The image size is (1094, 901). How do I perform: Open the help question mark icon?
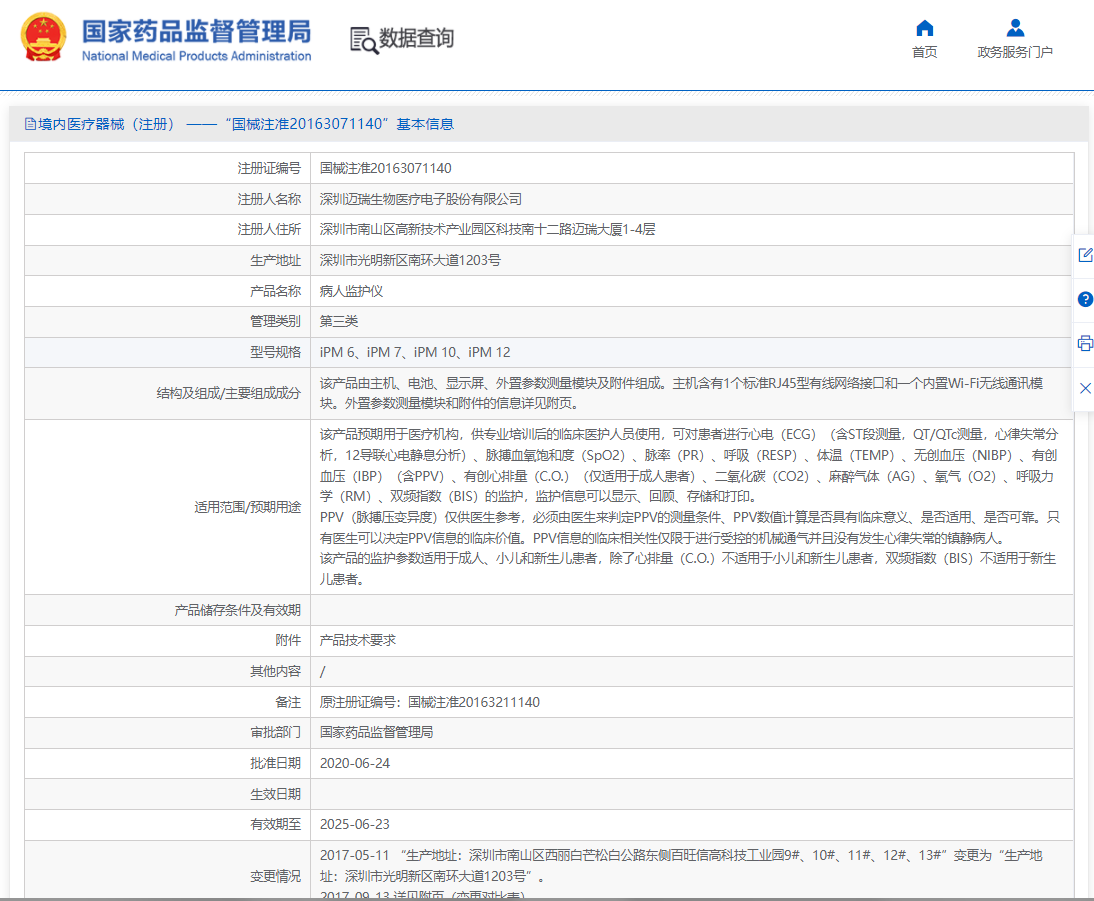coord(1085,299)
